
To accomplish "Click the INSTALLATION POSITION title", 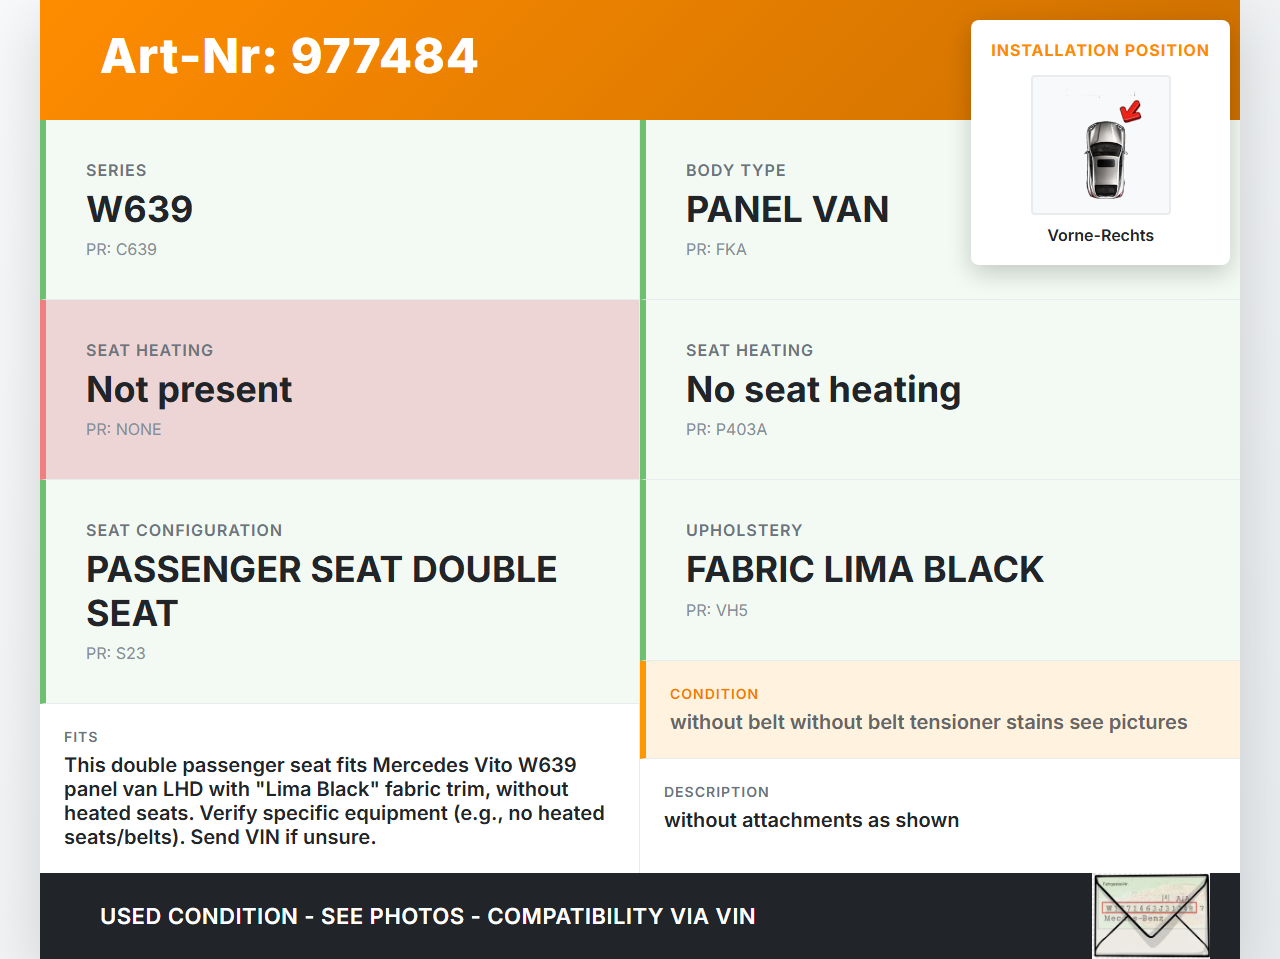I will click(1099, 50).
